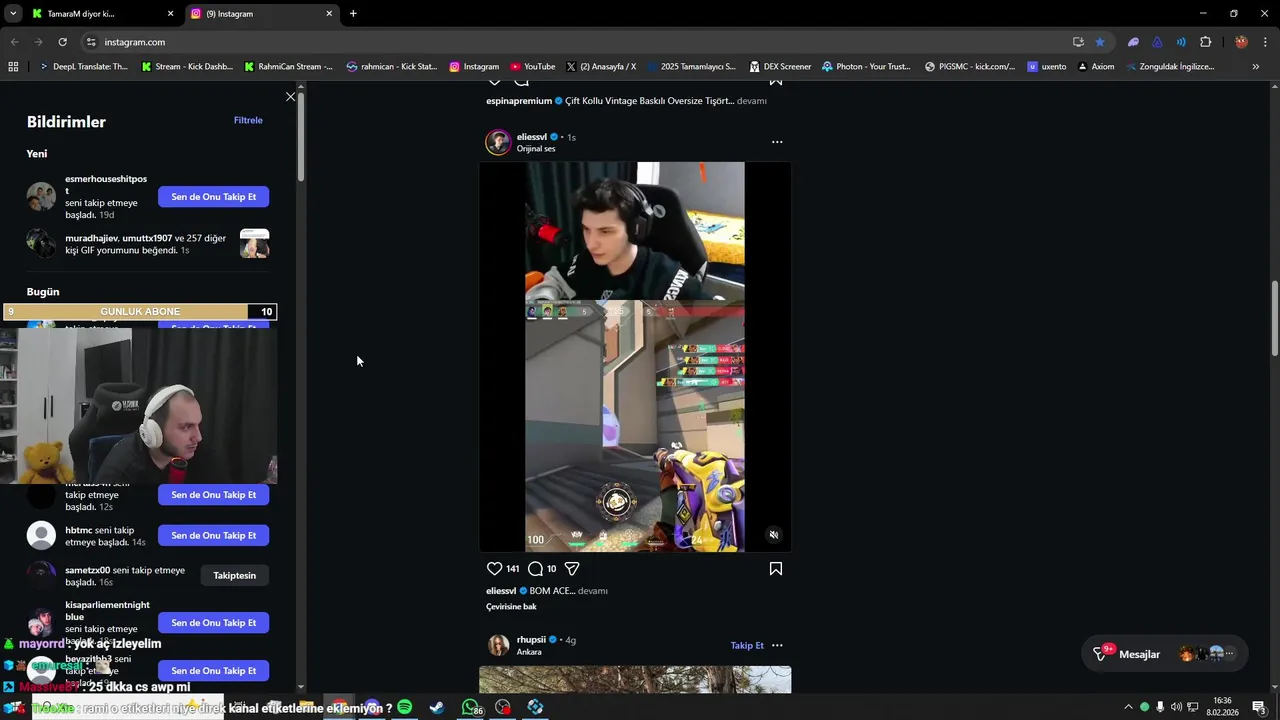Open WhatsApp from the taskbar

coord(470,707)
